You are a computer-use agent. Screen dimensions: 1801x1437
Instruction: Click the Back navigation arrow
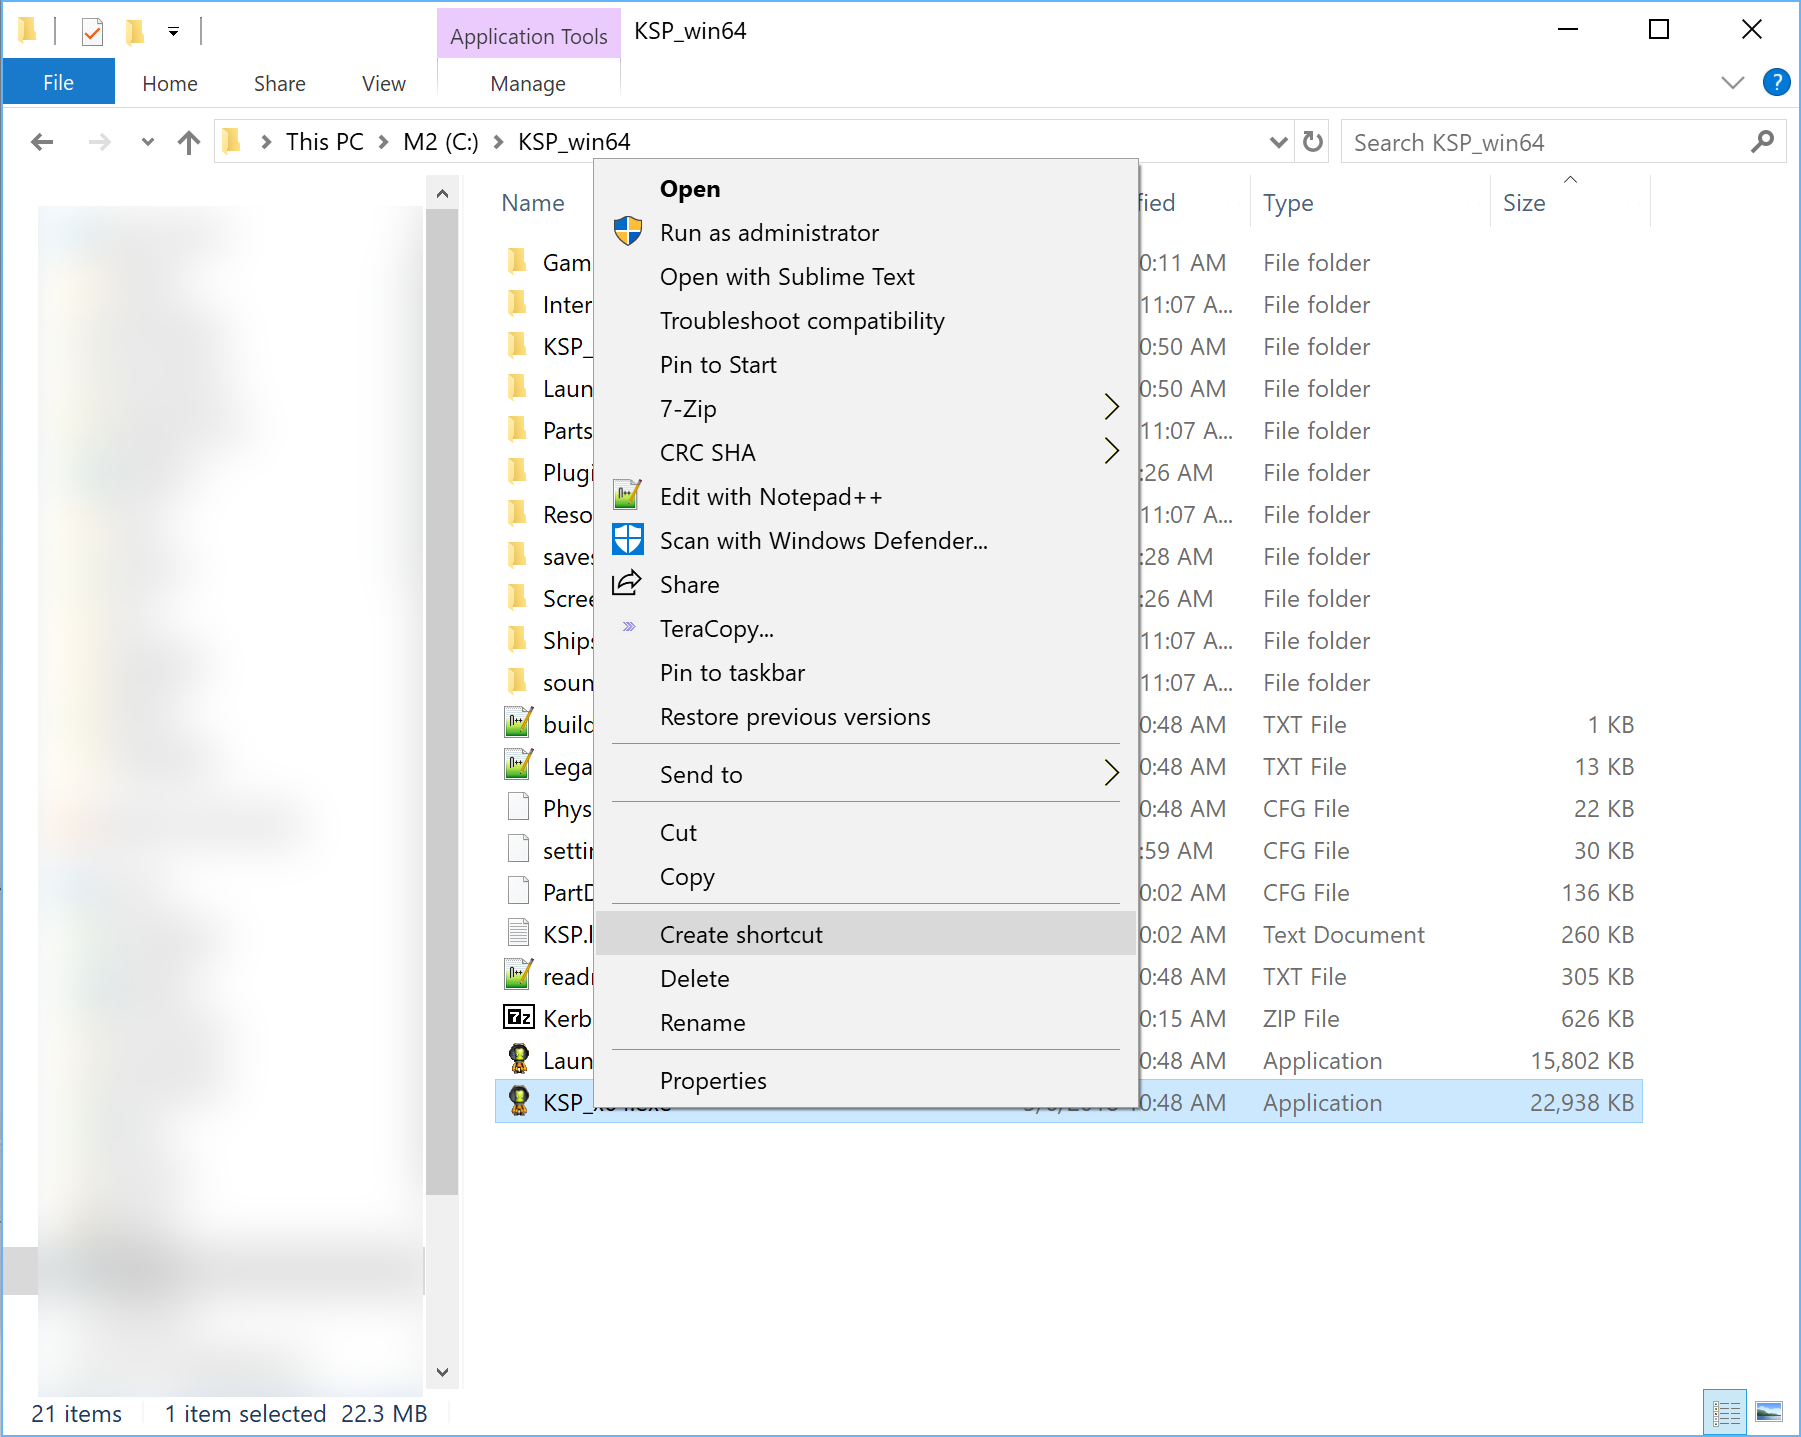(42, 142)
